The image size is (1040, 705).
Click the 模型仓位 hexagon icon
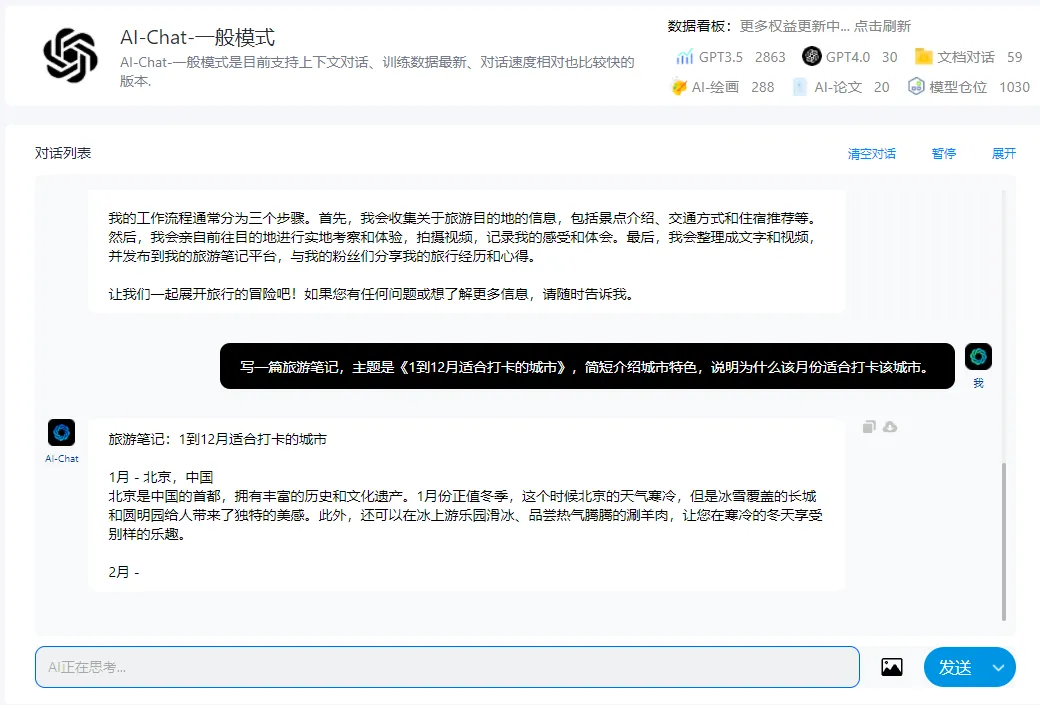(x=915, y=87)
